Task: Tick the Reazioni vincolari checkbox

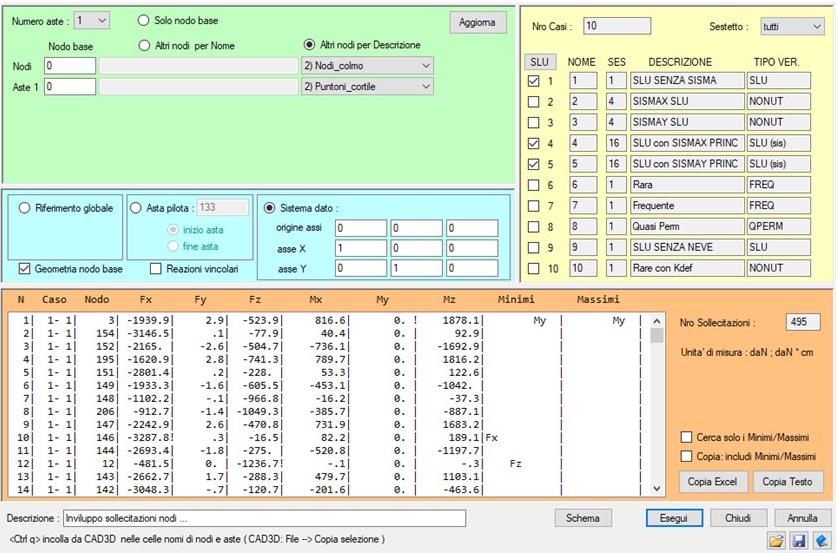Action: pos(156,269)
